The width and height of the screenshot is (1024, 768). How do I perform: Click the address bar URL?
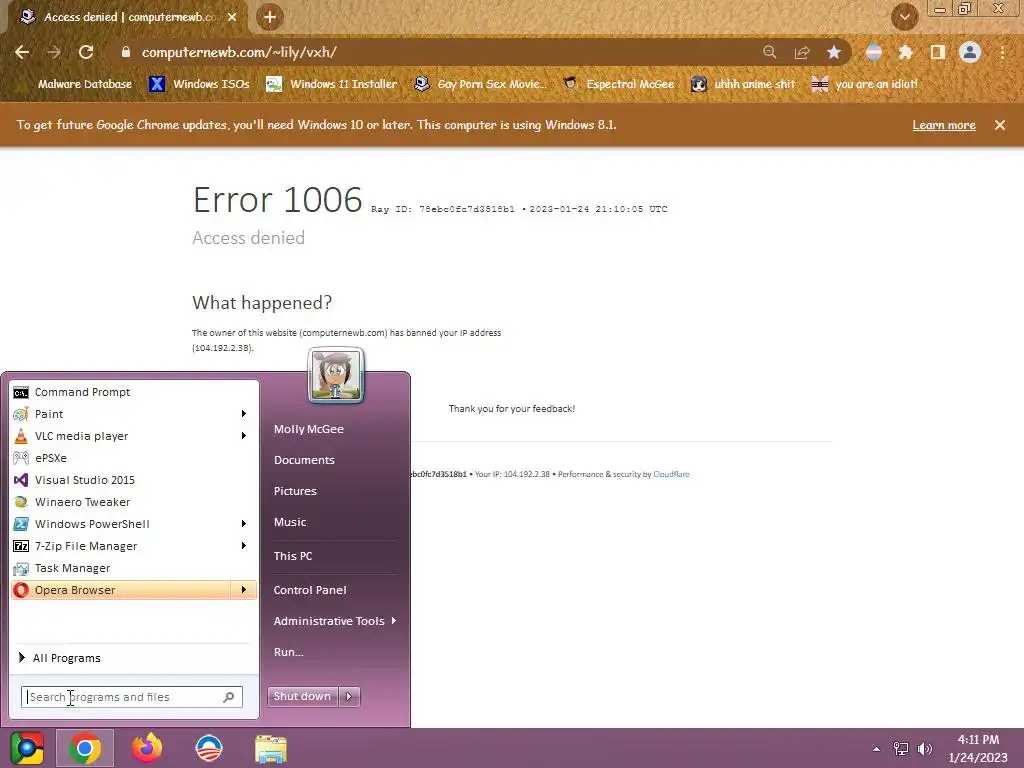(239, 52)
